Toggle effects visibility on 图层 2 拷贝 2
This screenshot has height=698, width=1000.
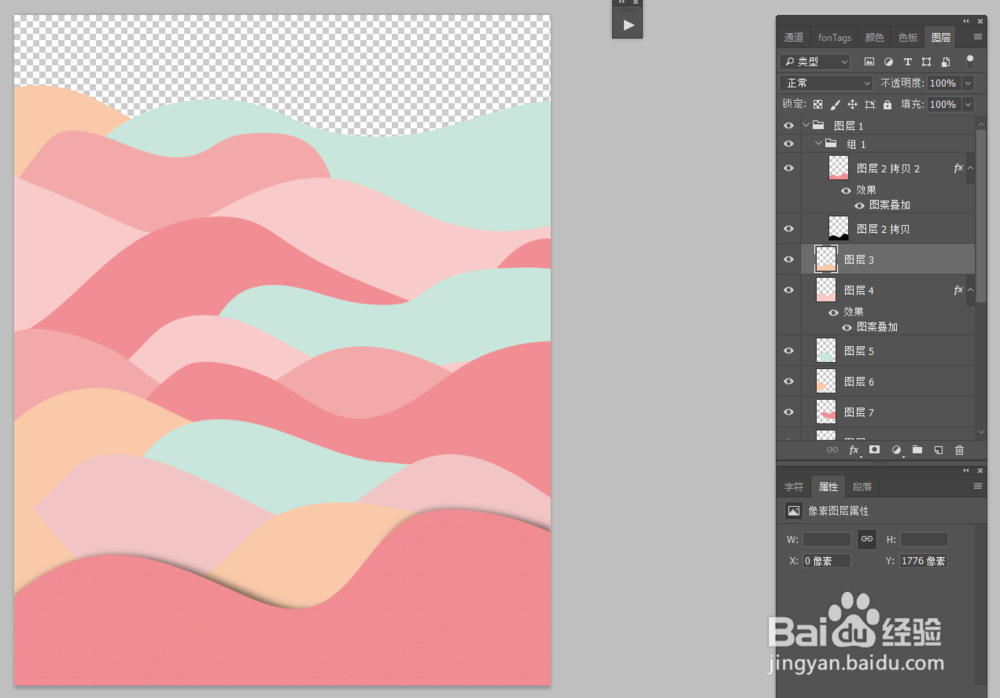[x=846, y=190]
